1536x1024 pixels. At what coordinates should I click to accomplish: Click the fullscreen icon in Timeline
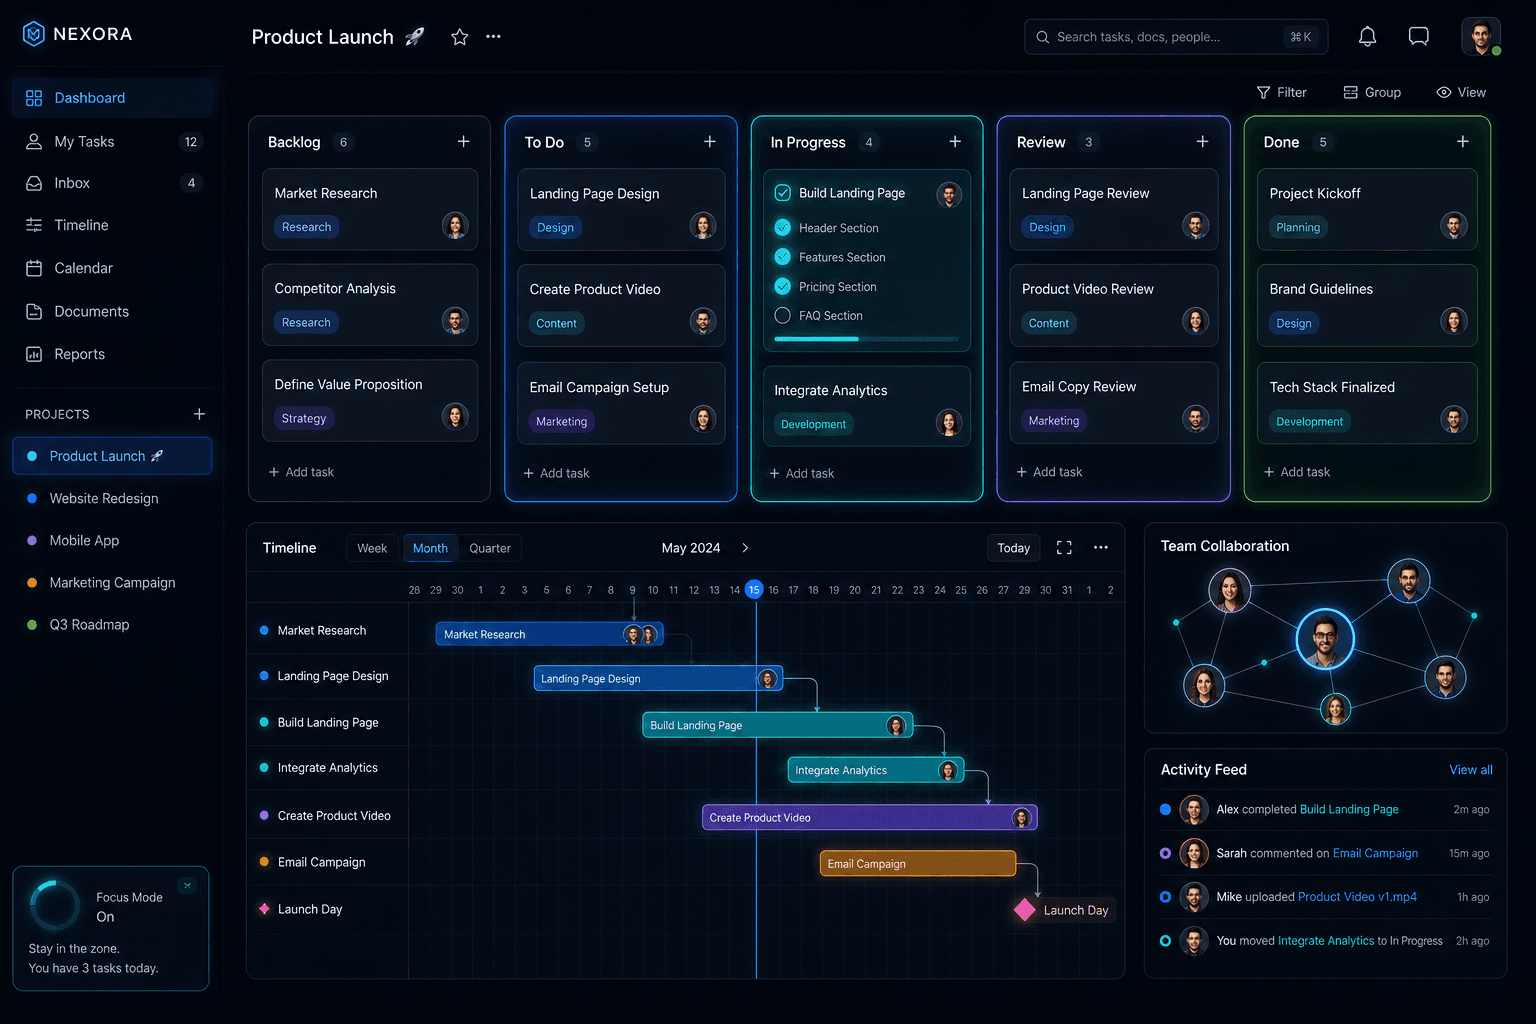pyautogui.click(x=1064, y=548)
